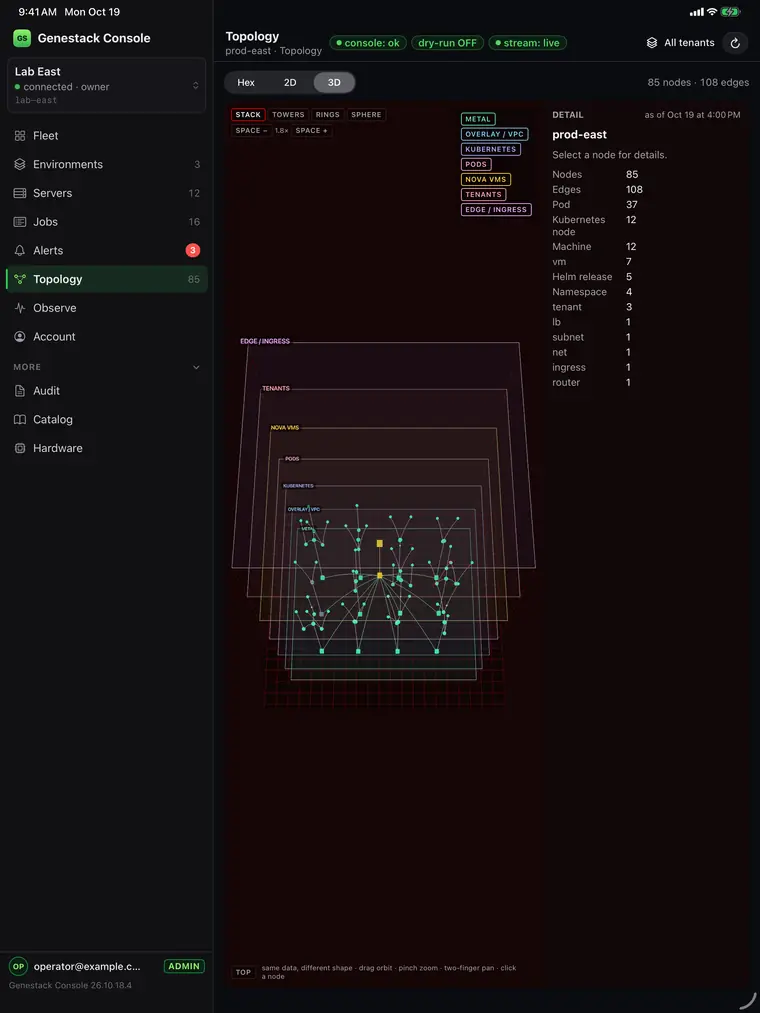Click the Hardware chip icon

click(20, 448)
